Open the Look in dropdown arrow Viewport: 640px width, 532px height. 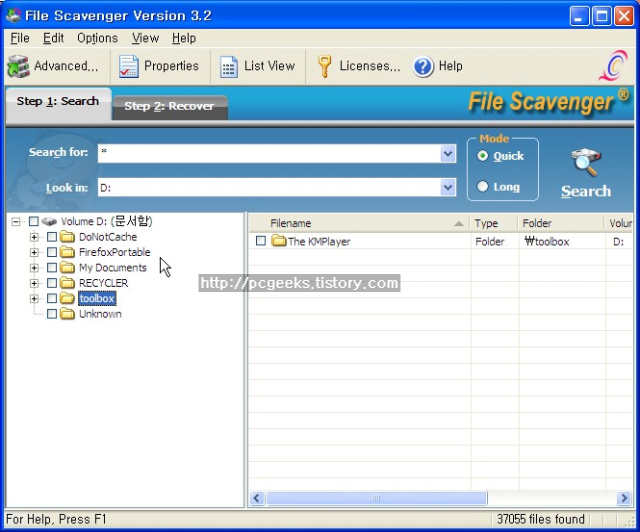point(448,187)
